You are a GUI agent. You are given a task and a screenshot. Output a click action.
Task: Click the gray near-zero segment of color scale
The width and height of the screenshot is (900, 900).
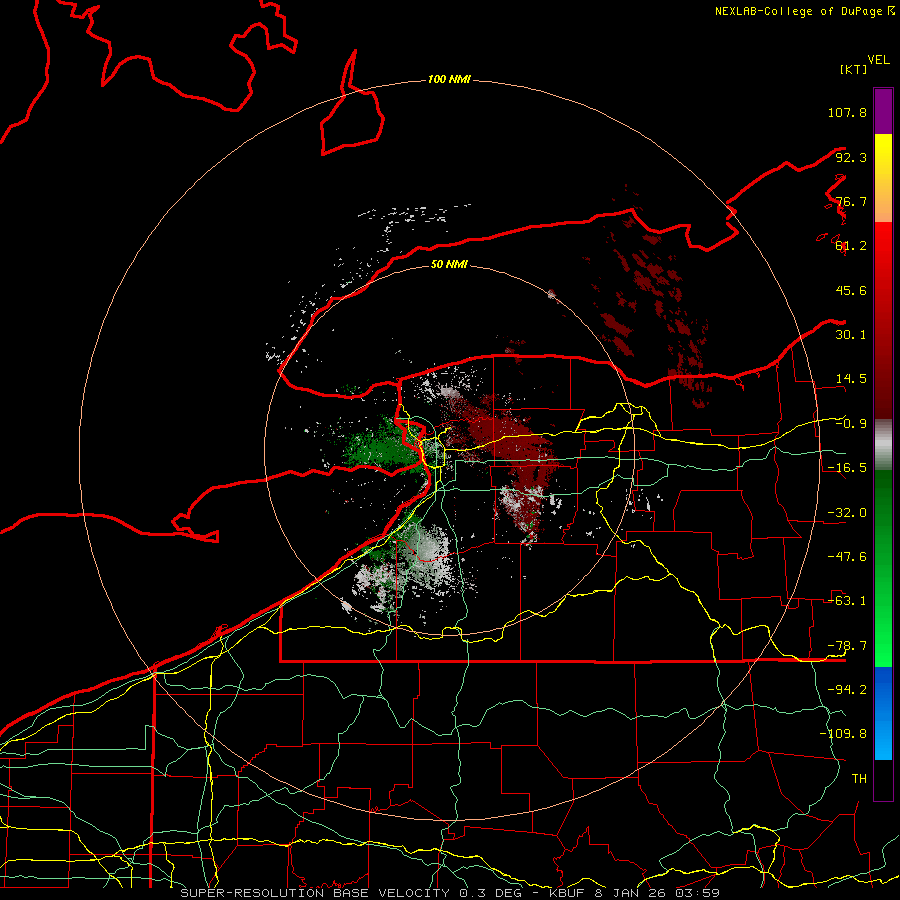883,445
